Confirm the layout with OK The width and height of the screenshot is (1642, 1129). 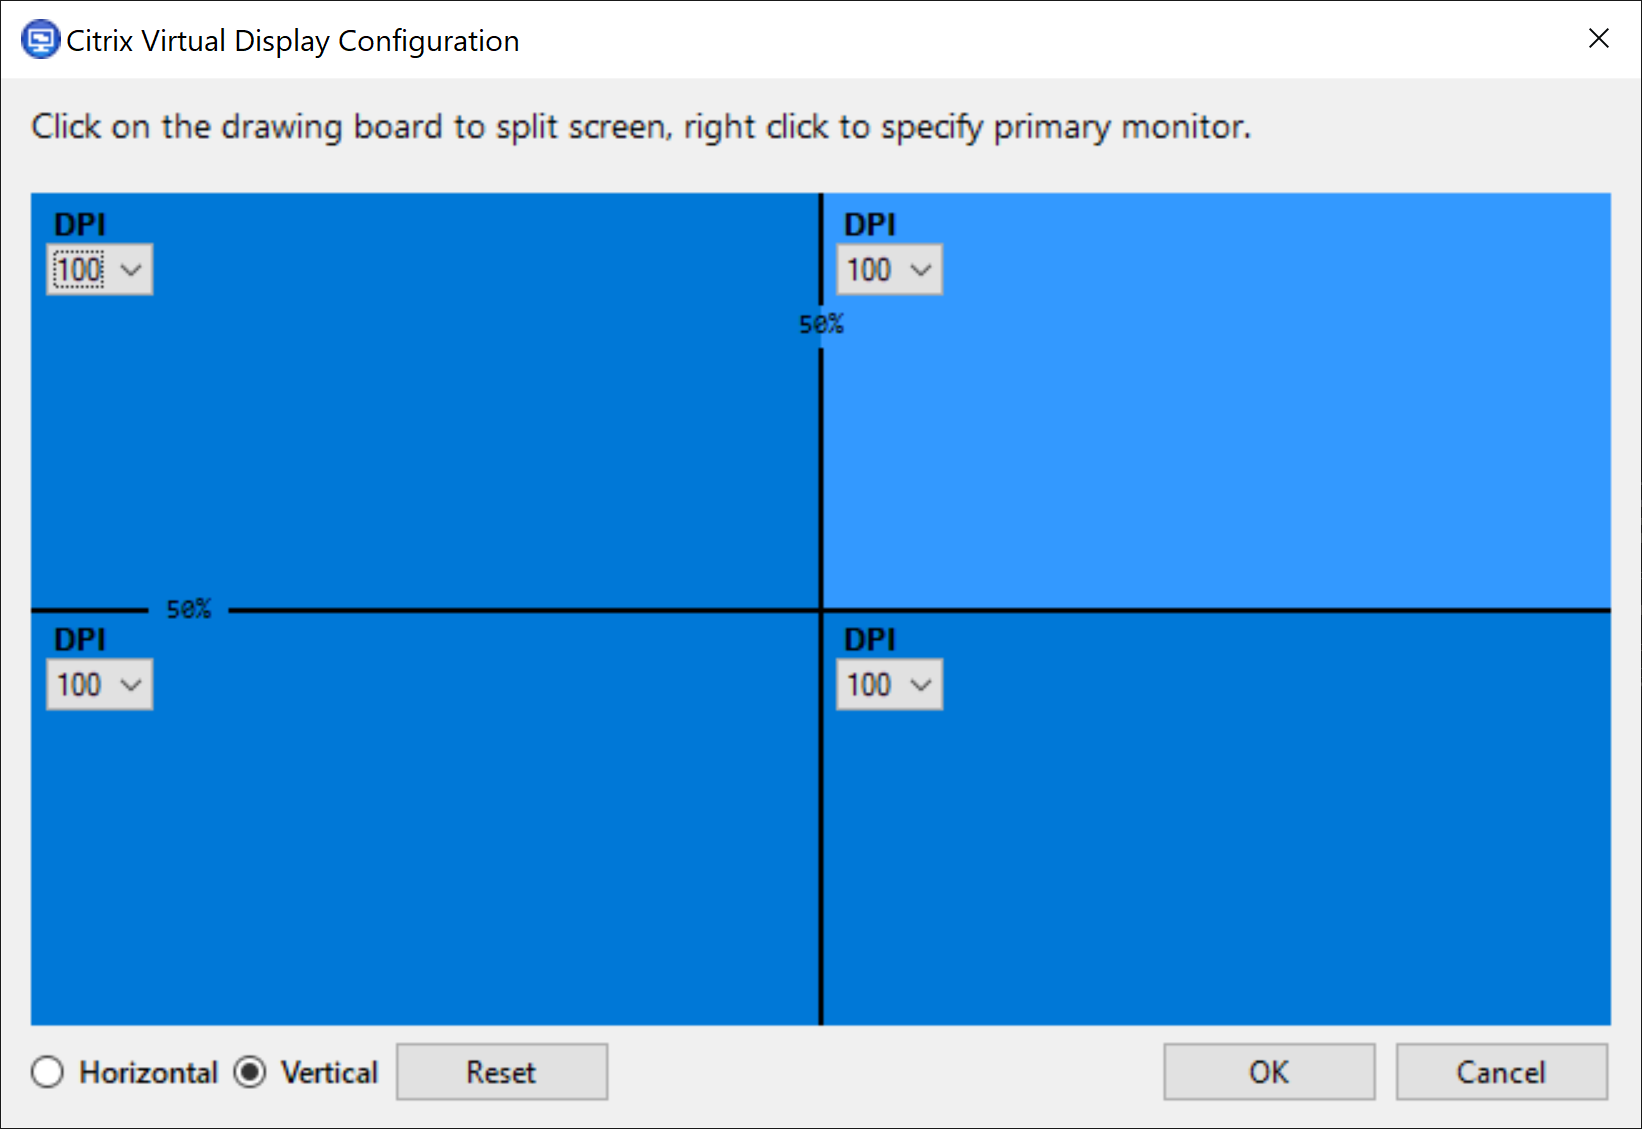point(1269,1072)
